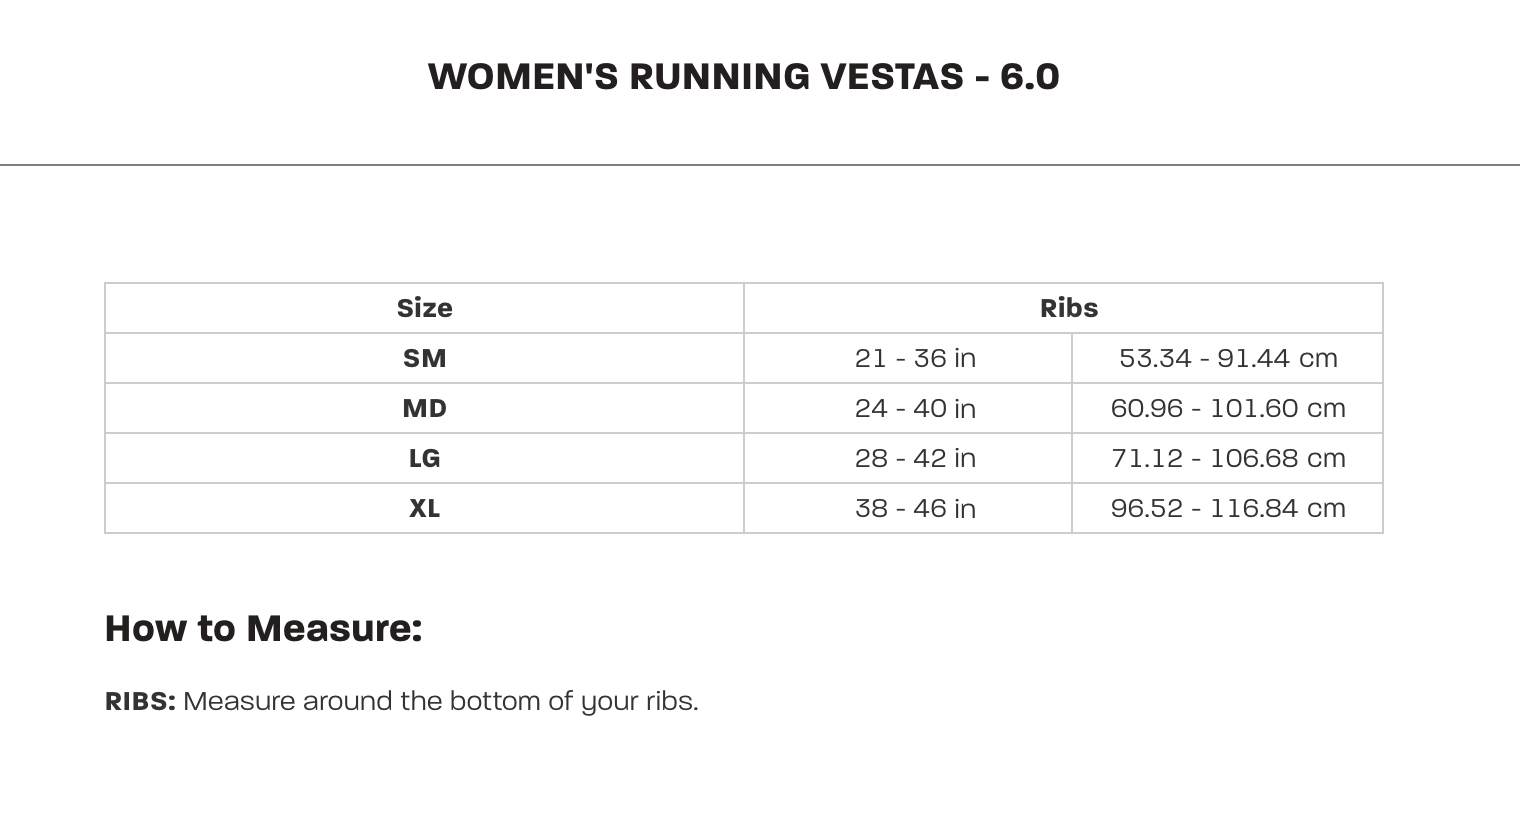Select the 53.34 - 91.44 cm cell

1227,358
